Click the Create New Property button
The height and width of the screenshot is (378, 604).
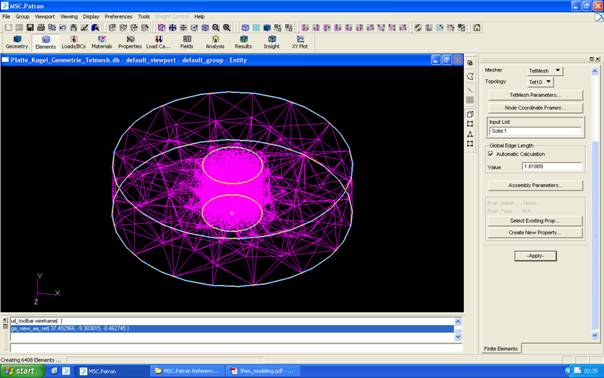(535, 233)
